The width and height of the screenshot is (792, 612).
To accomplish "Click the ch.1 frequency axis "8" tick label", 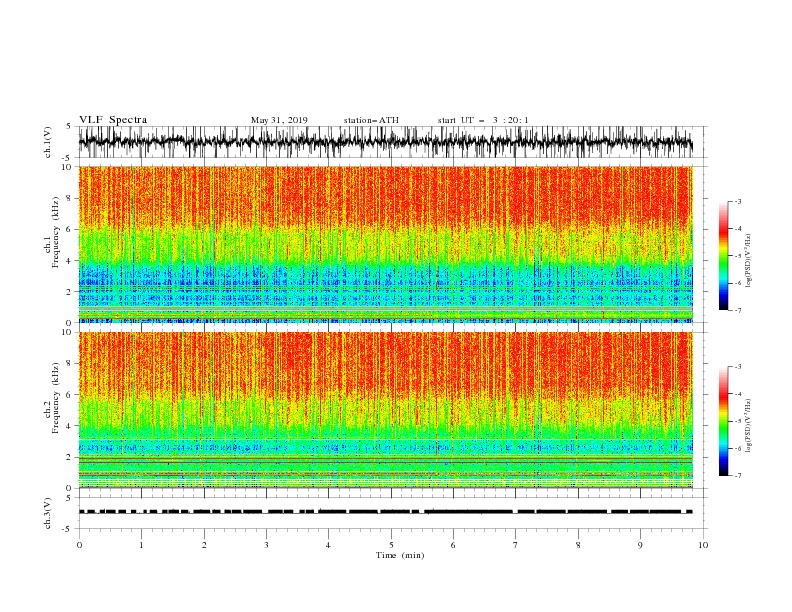I will (x=69, y=198).
